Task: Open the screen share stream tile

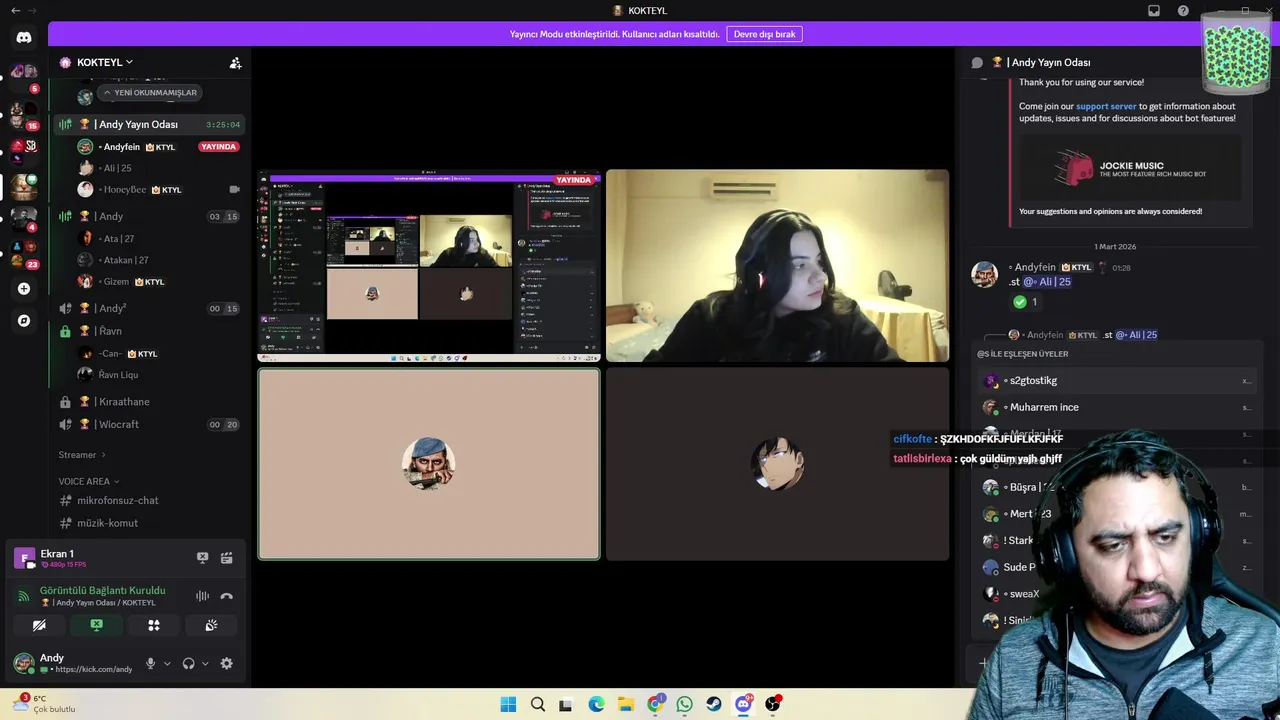Action: pyautogui.click(x=429, y=265)
